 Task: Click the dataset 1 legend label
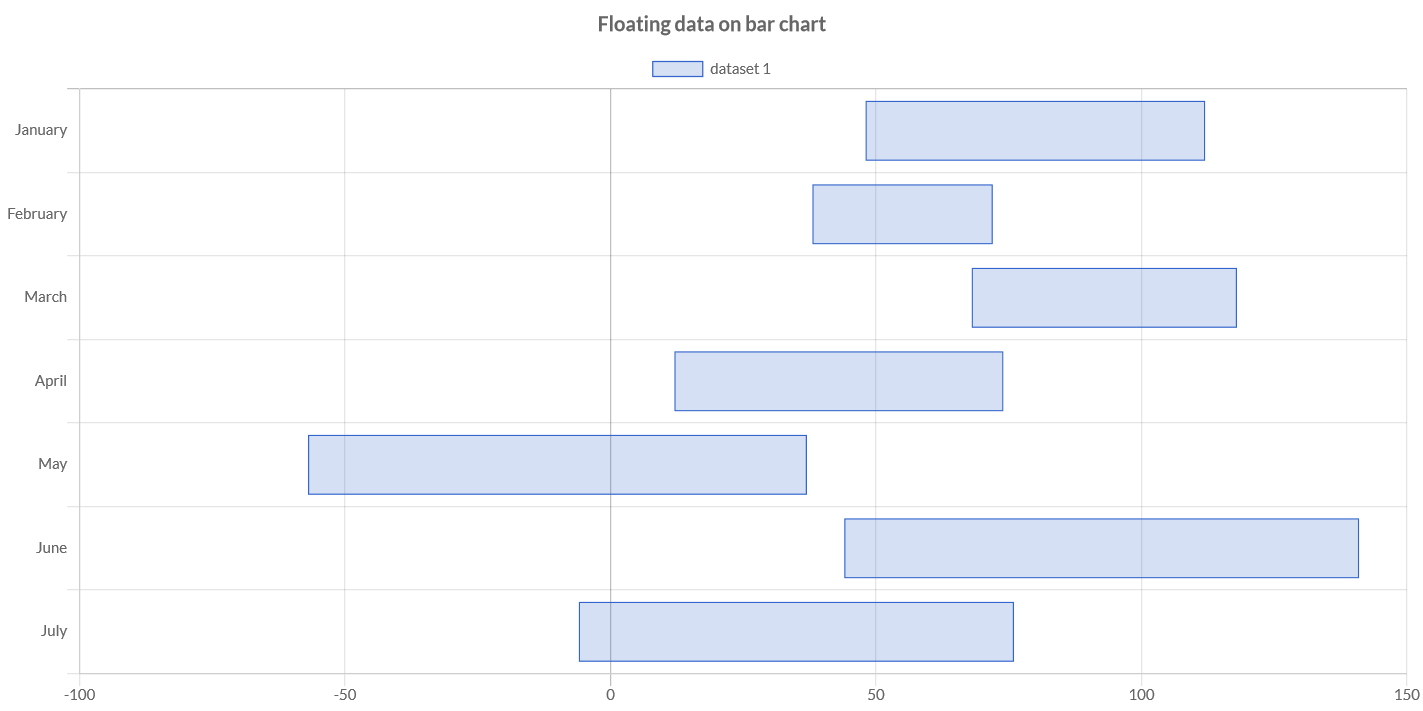click(x=740, y=69)
